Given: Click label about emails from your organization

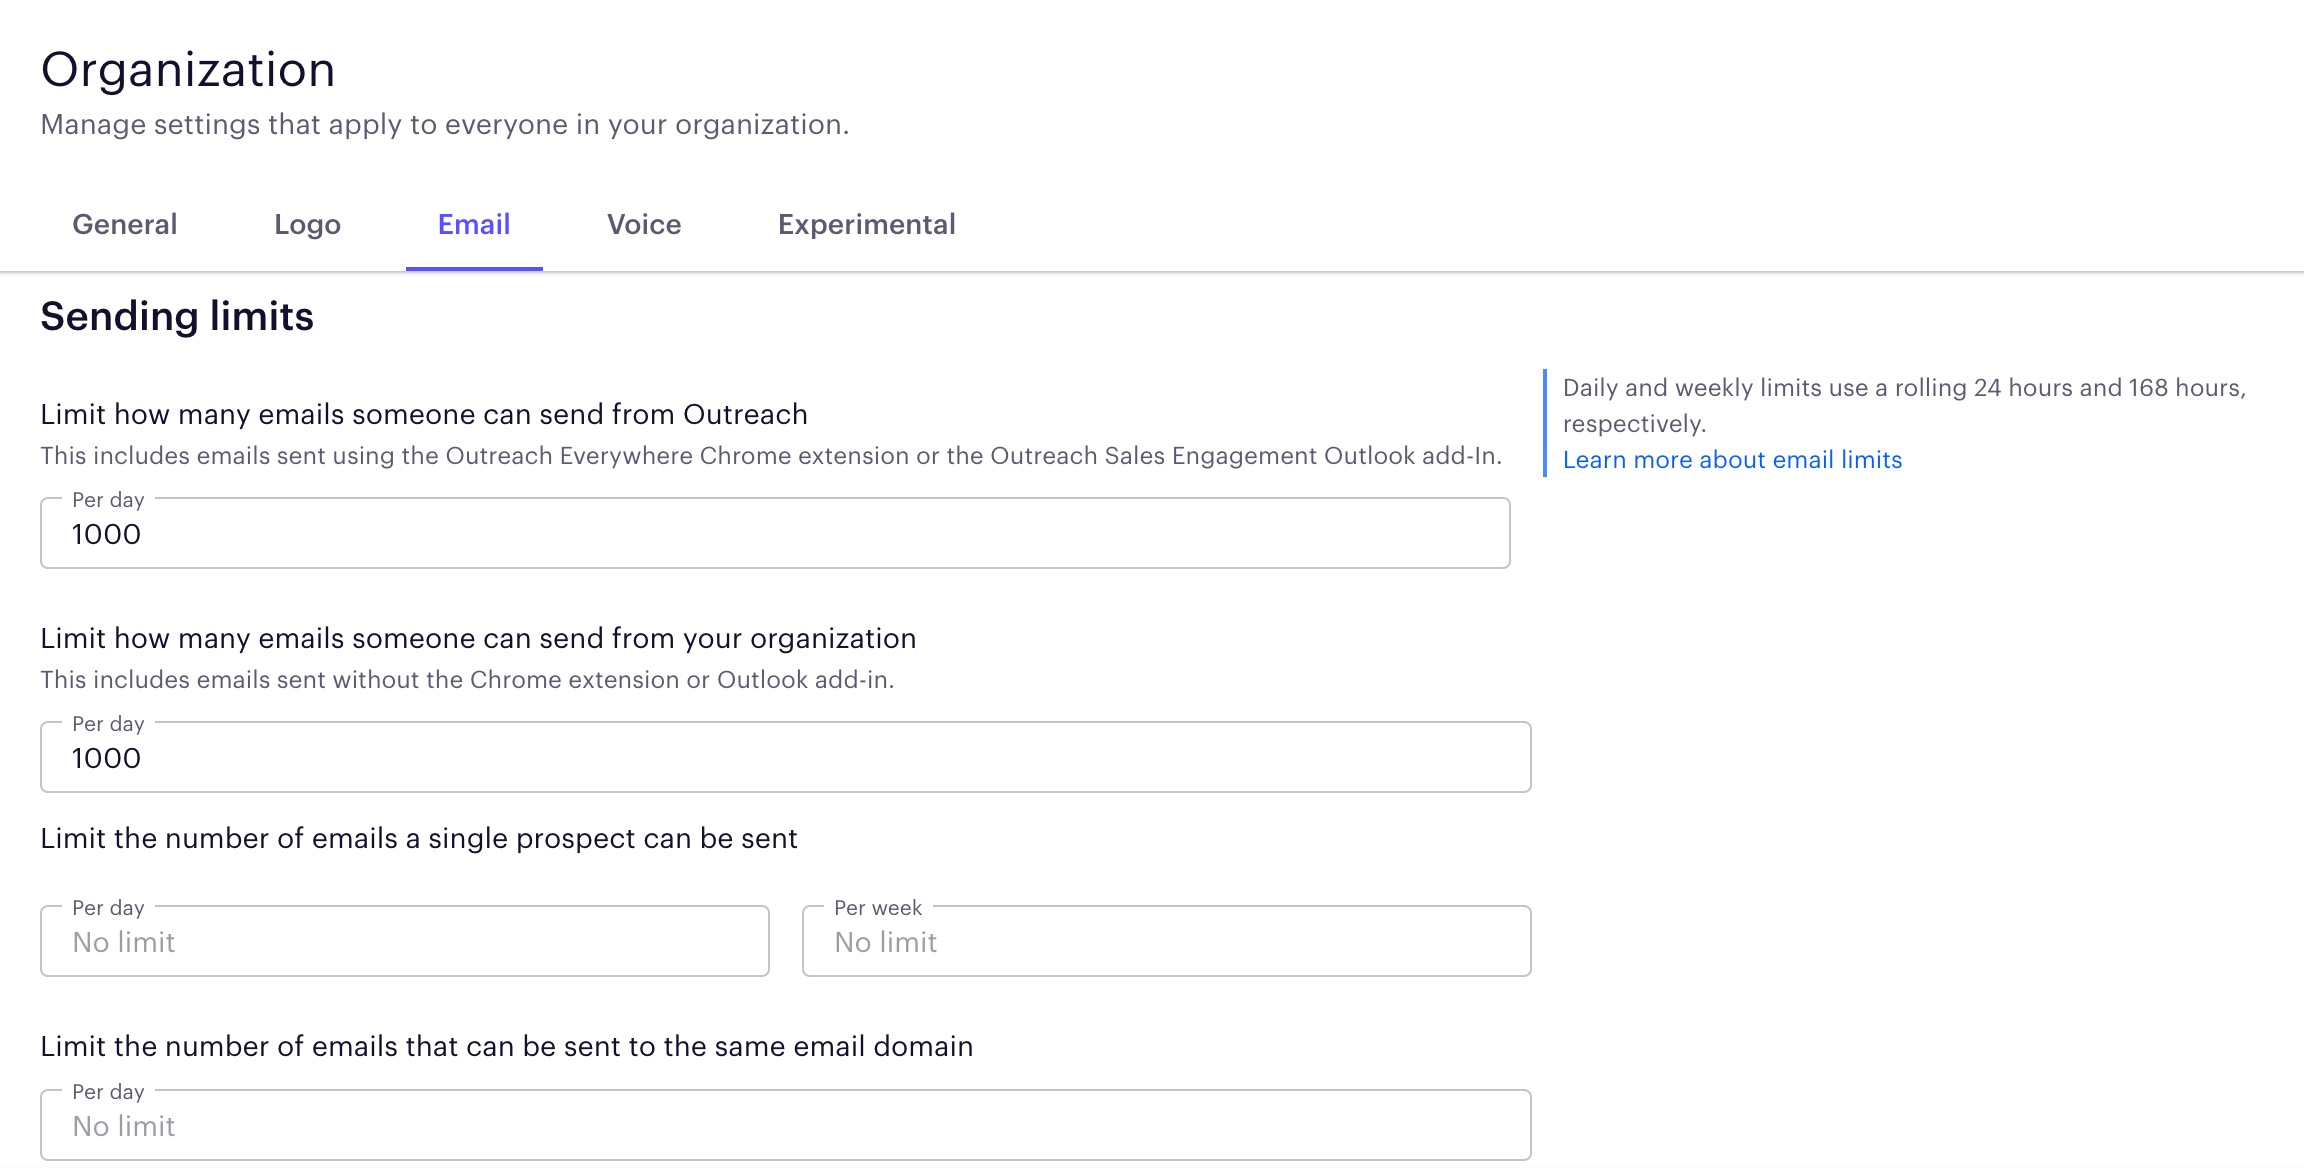Looking at the screenshot, I should 478,638.
